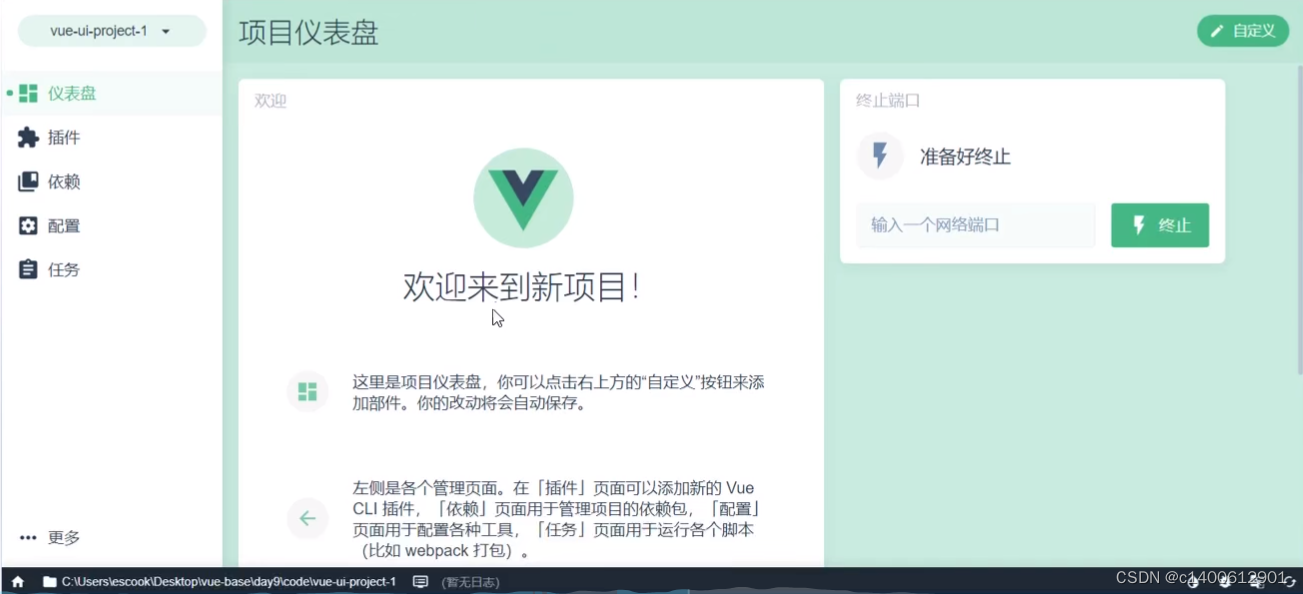Expand the 更多 more menu

[x=111, y=538]
